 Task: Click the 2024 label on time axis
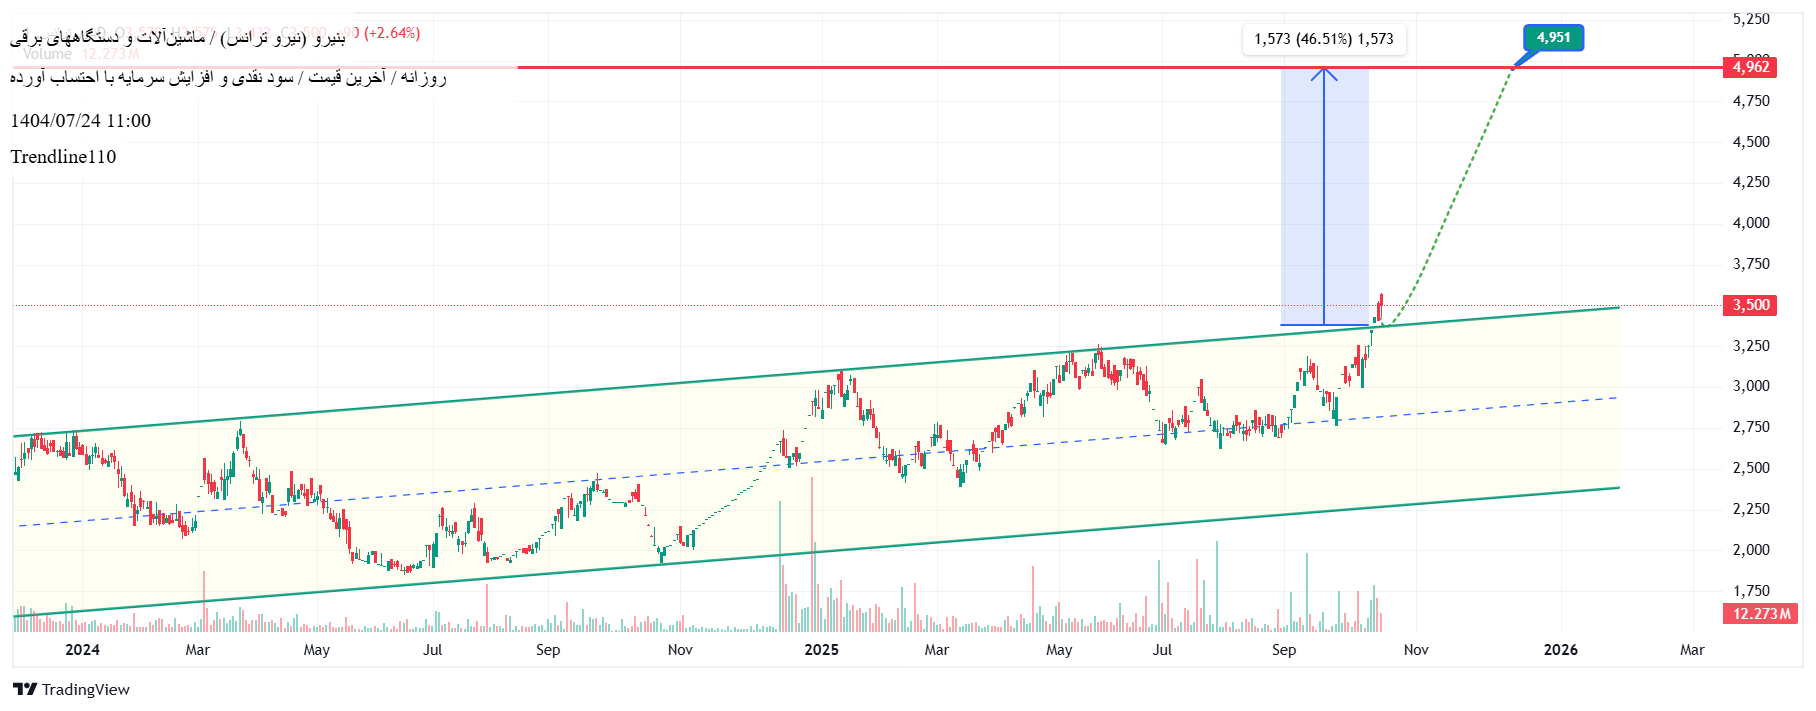(x=82, y=650)
